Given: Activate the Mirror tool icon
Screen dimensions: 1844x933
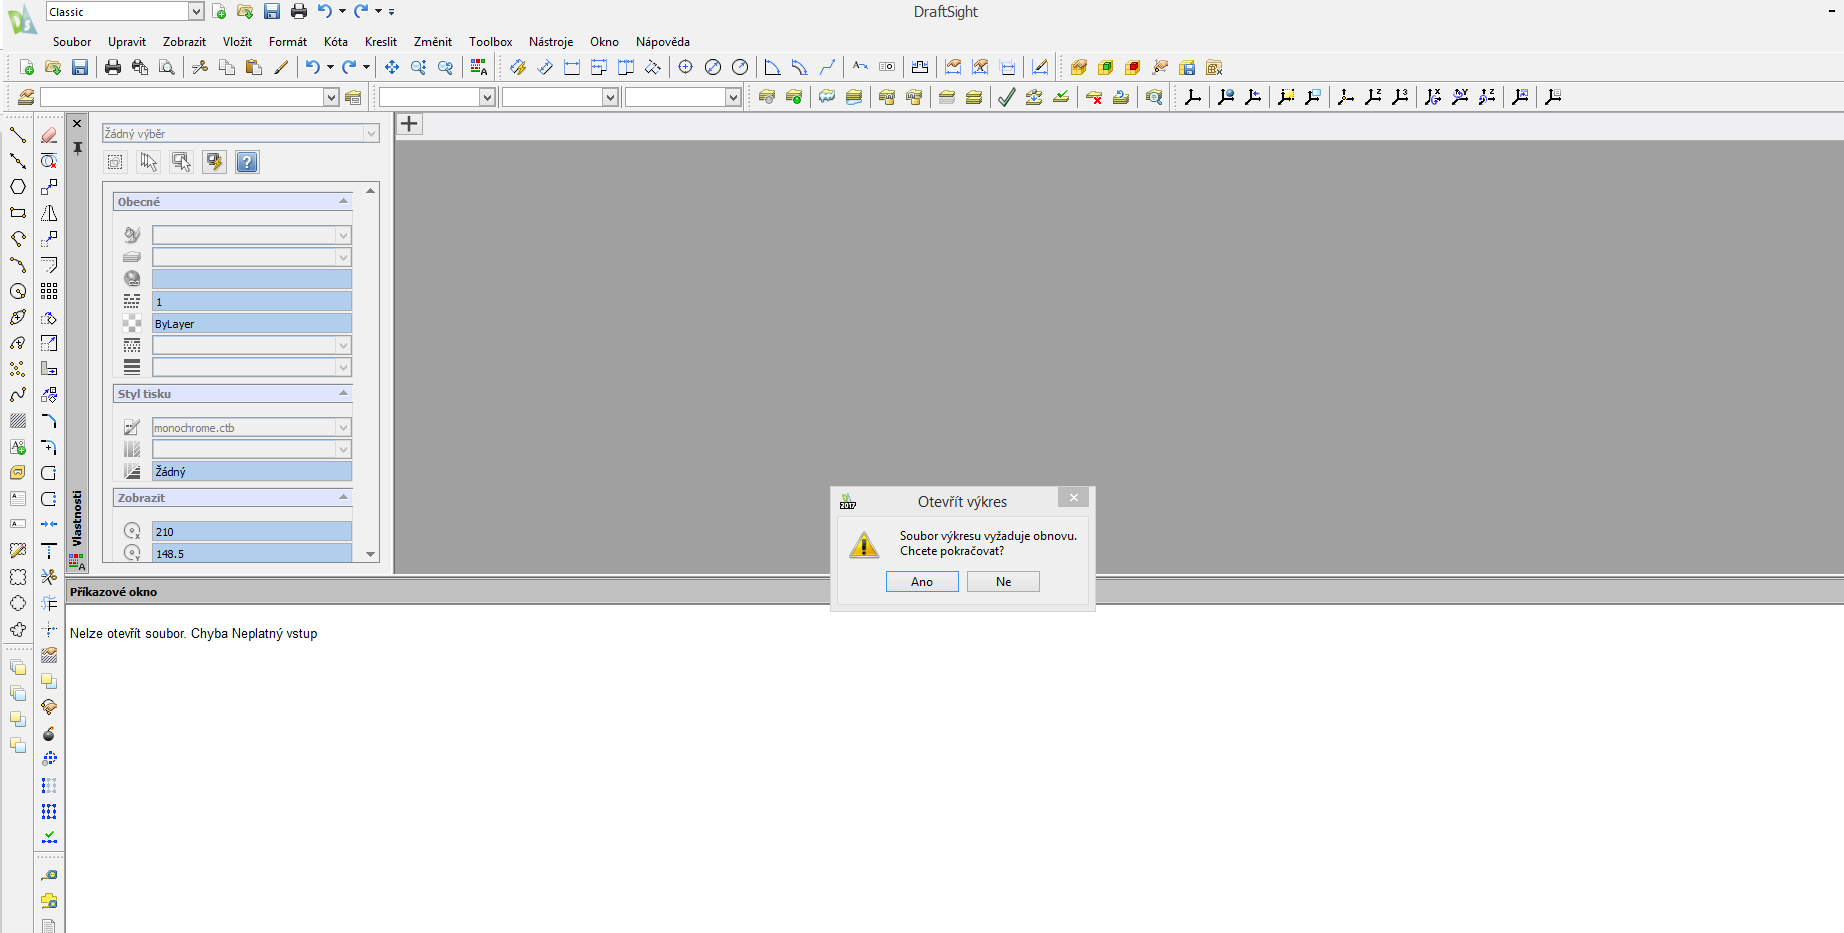Looking at the screenshot, I should pyautogui.click(x=49, y=213).
